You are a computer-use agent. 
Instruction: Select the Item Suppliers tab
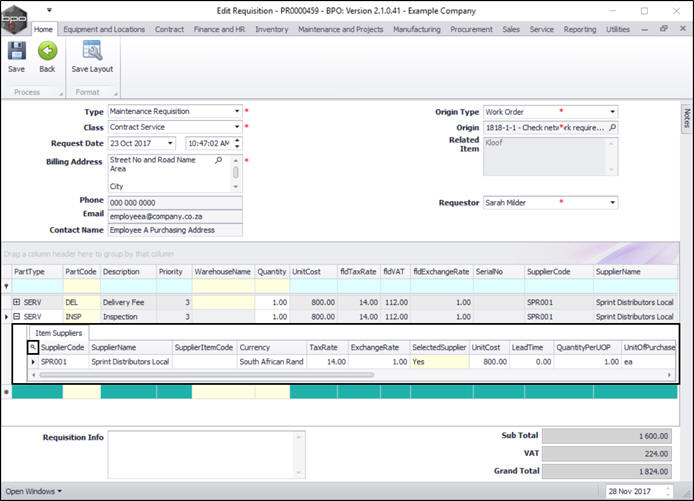pyautogui.click(x=59, y=332)
